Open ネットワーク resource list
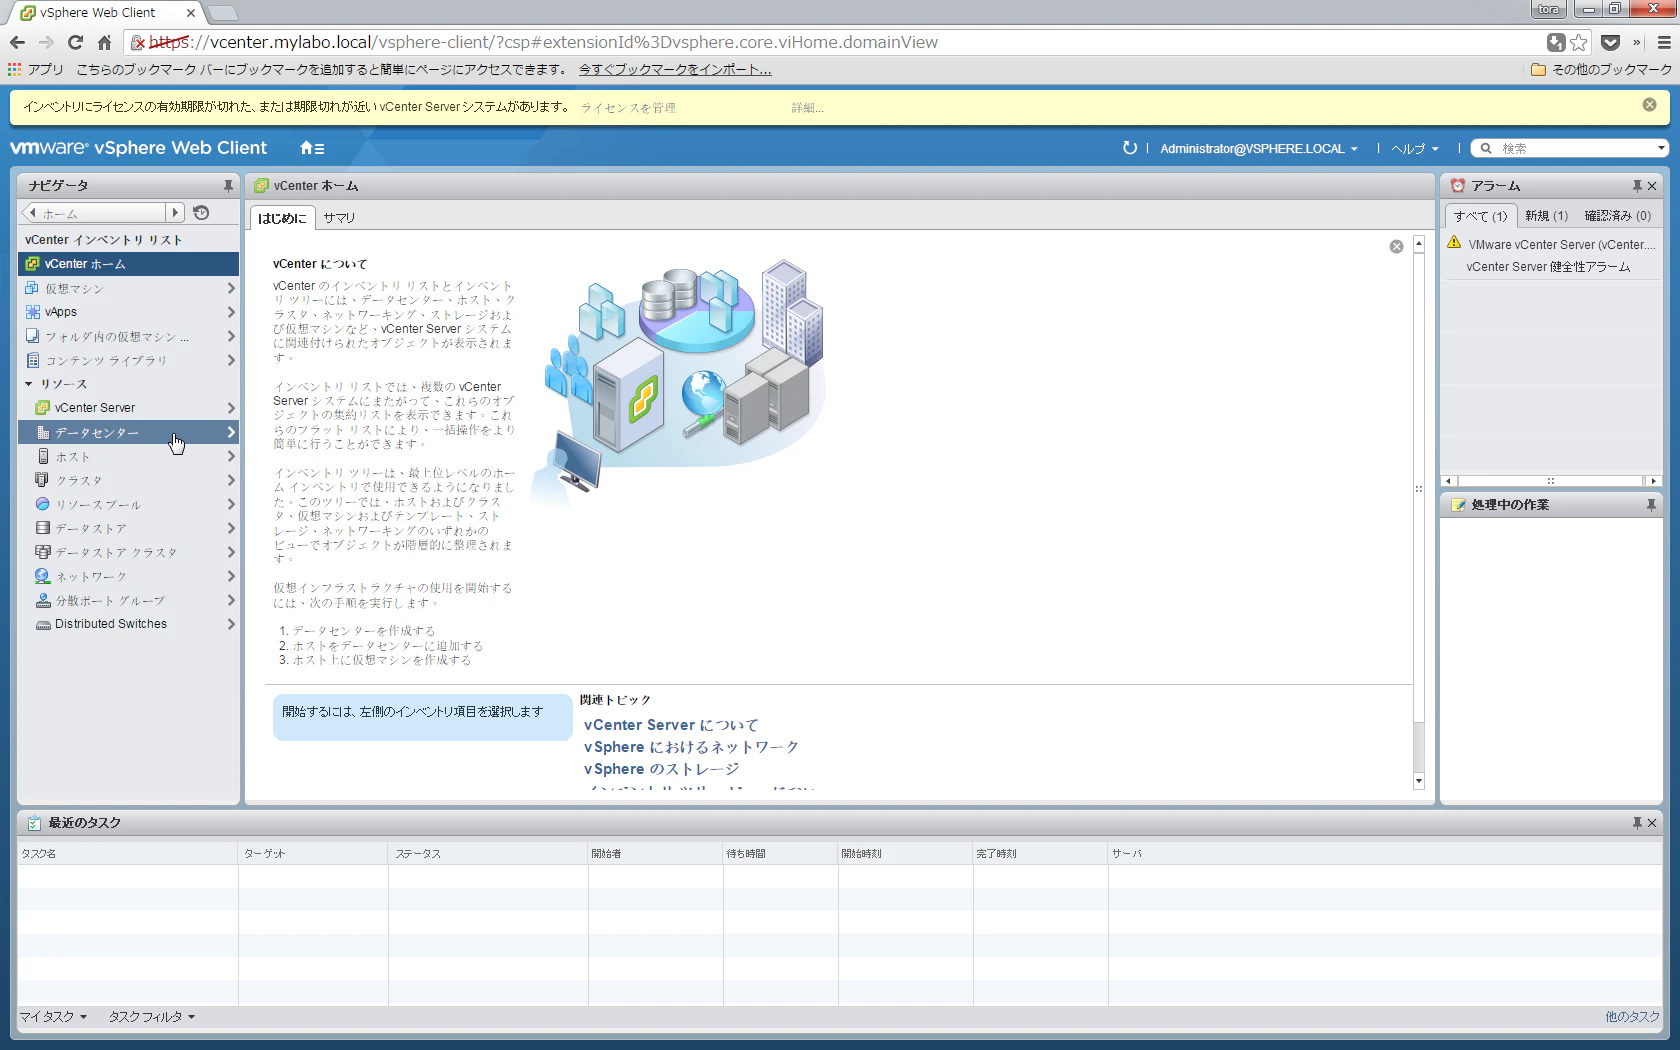 (x=128, y=576)
